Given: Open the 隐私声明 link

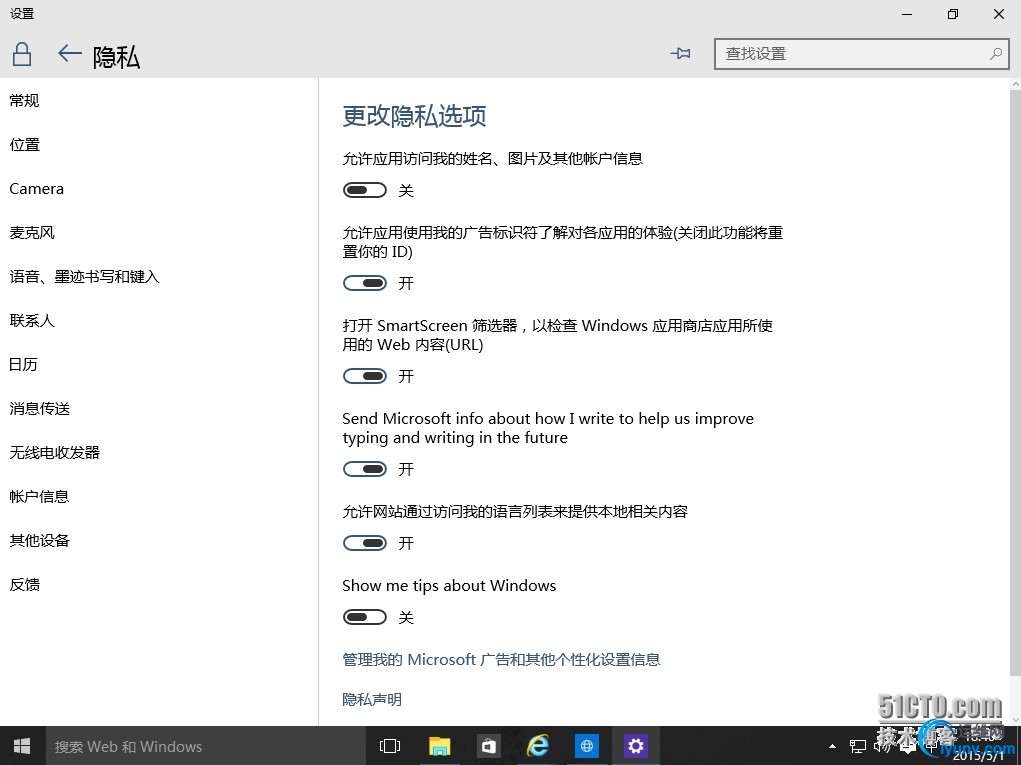Looking at the screenshot, I should pos(372,699).
